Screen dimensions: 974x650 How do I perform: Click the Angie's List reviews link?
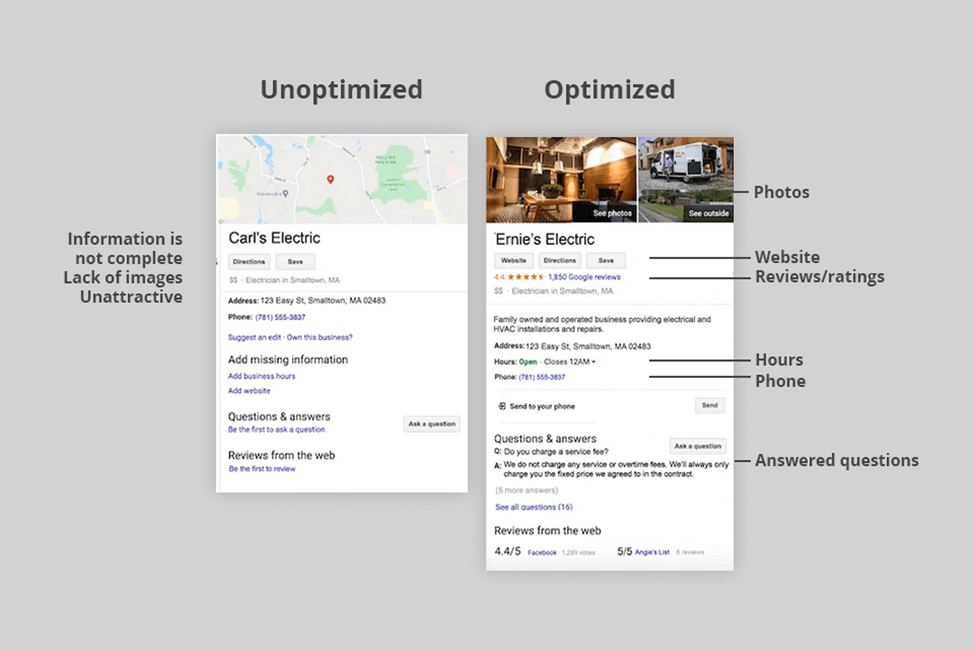click(x=652, y=552)
